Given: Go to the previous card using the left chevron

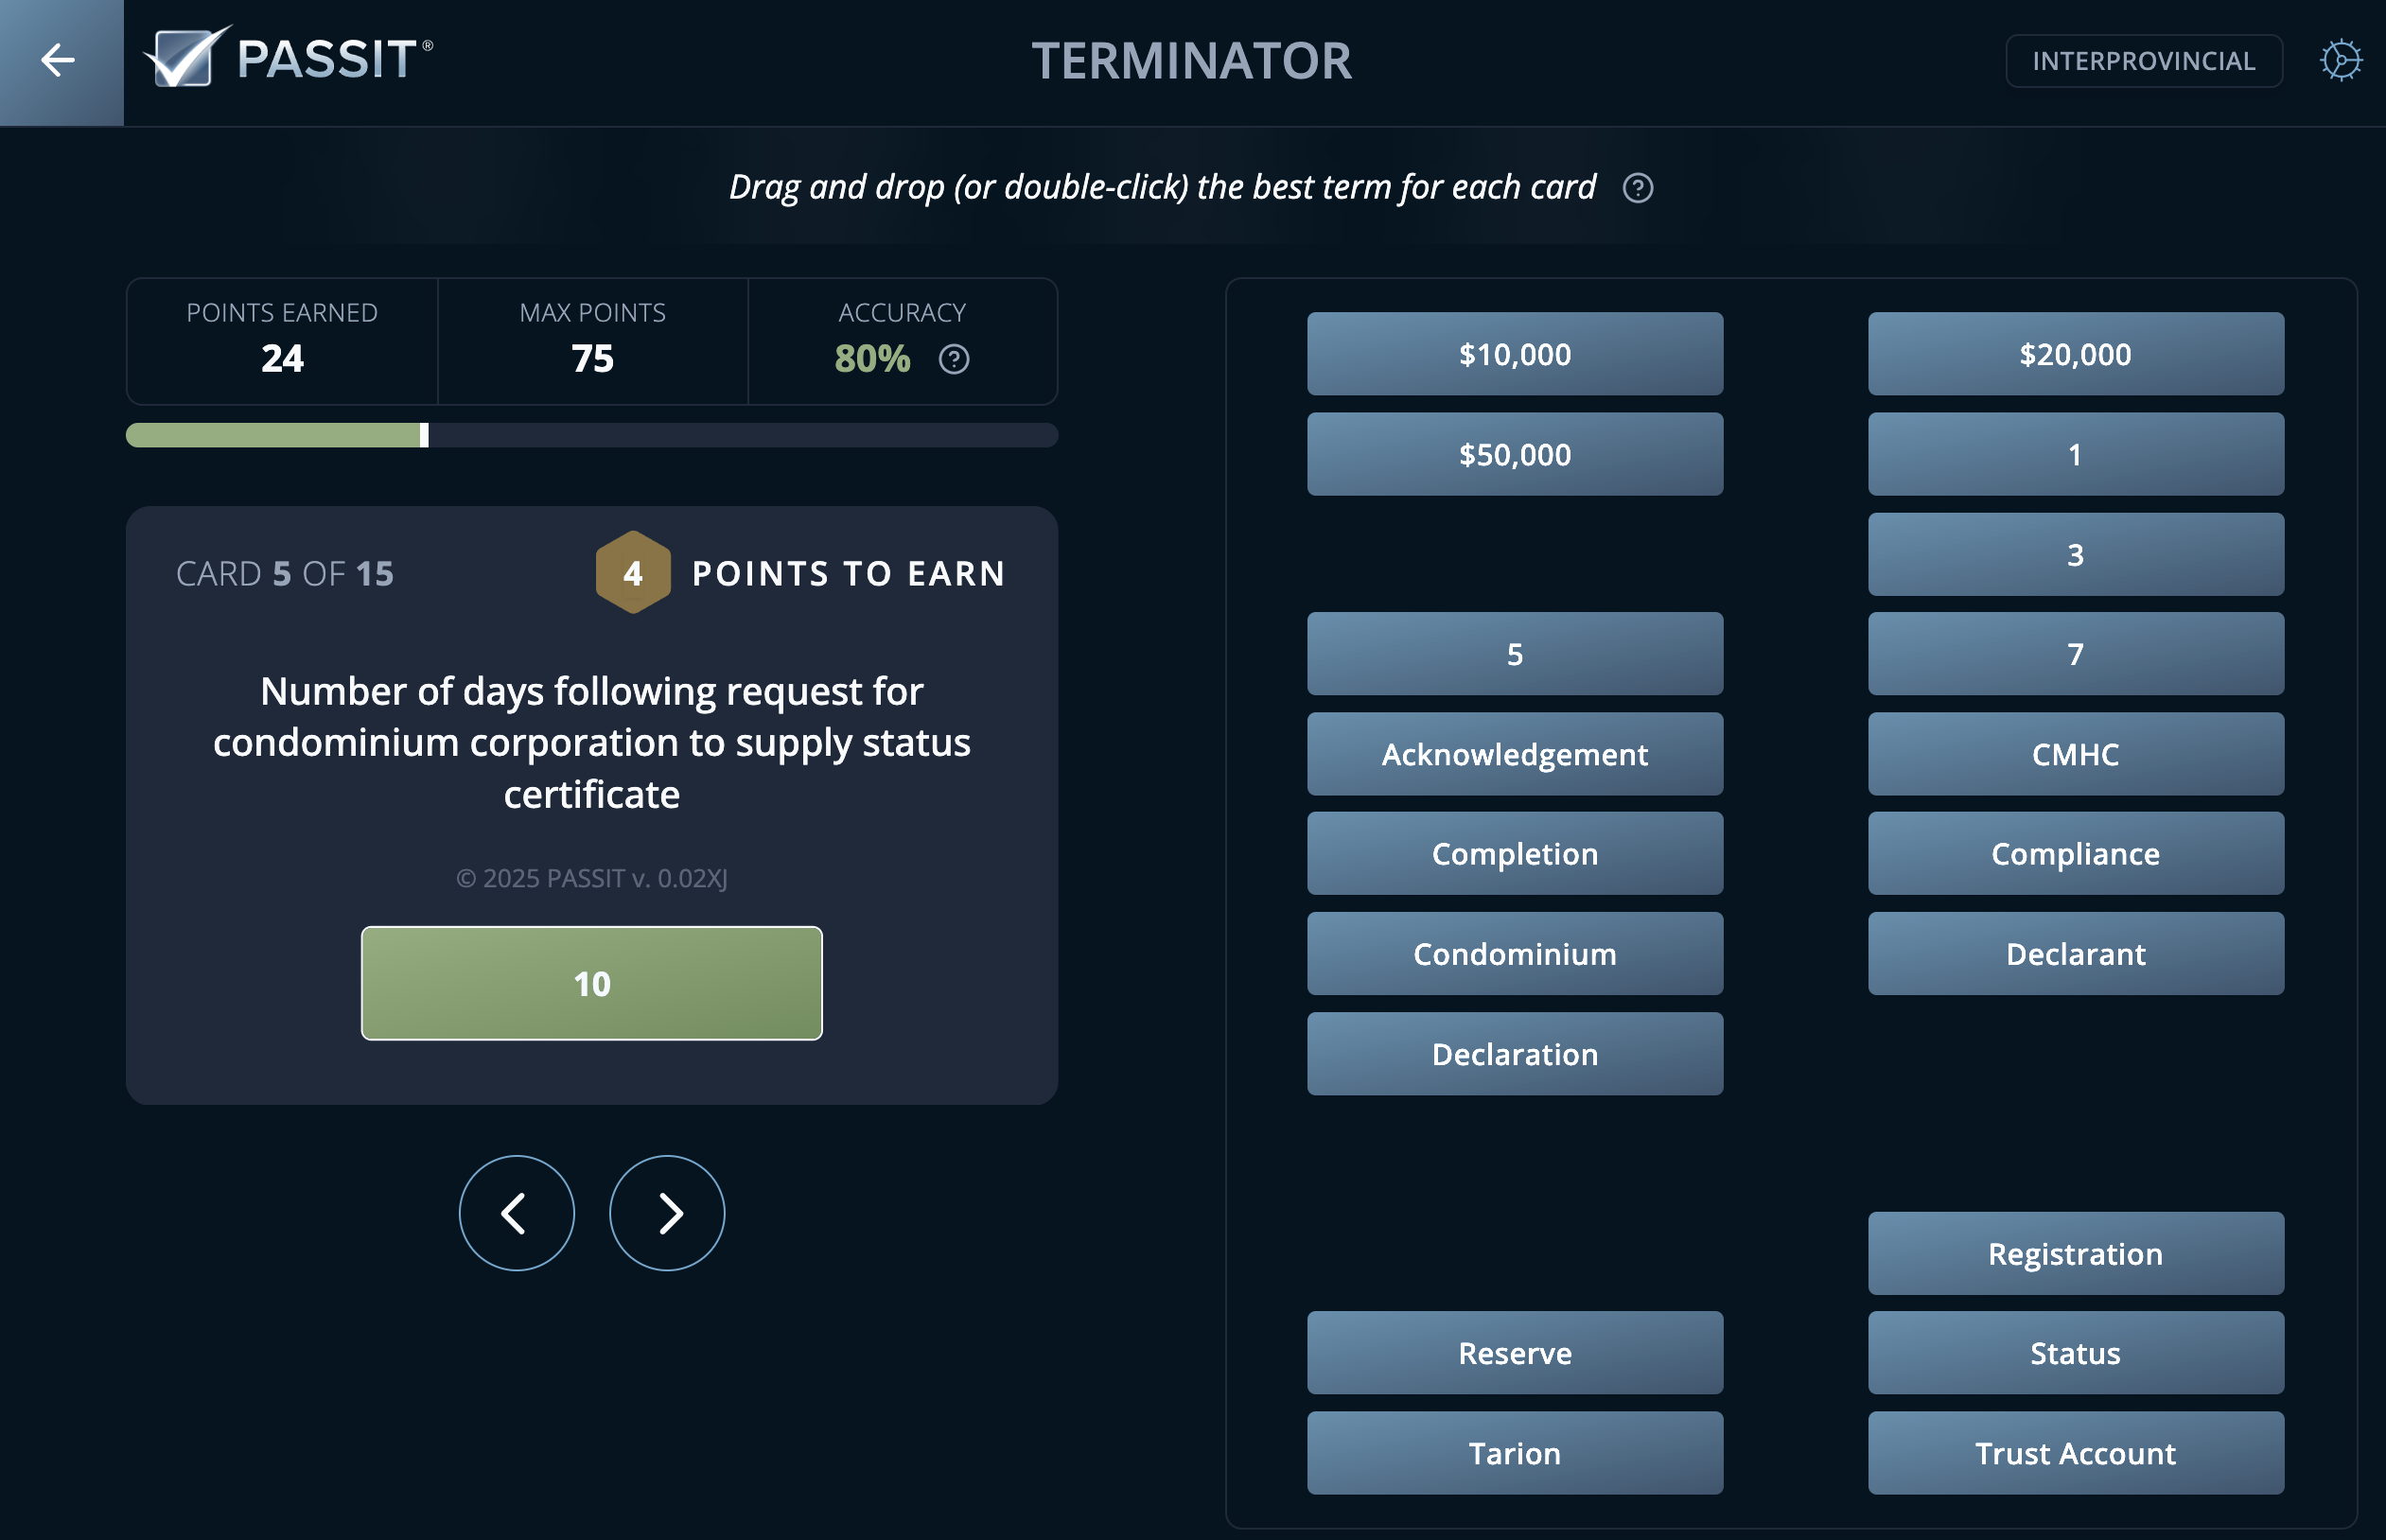Looking at the screenshot, I should coord(516,1212).
